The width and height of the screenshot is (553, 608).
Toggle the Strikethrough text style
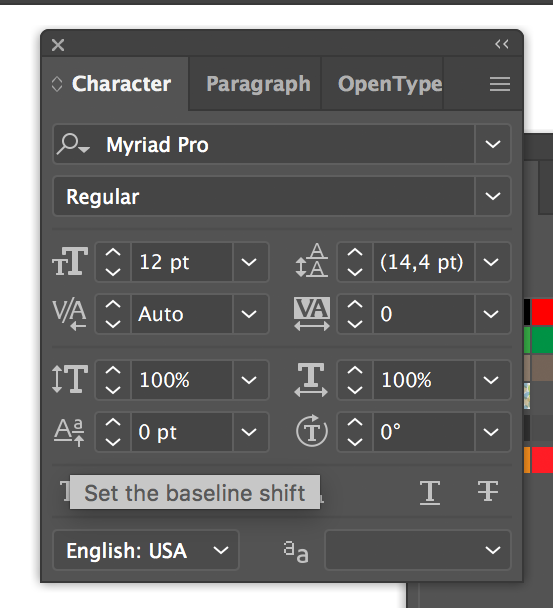(487, 492)
